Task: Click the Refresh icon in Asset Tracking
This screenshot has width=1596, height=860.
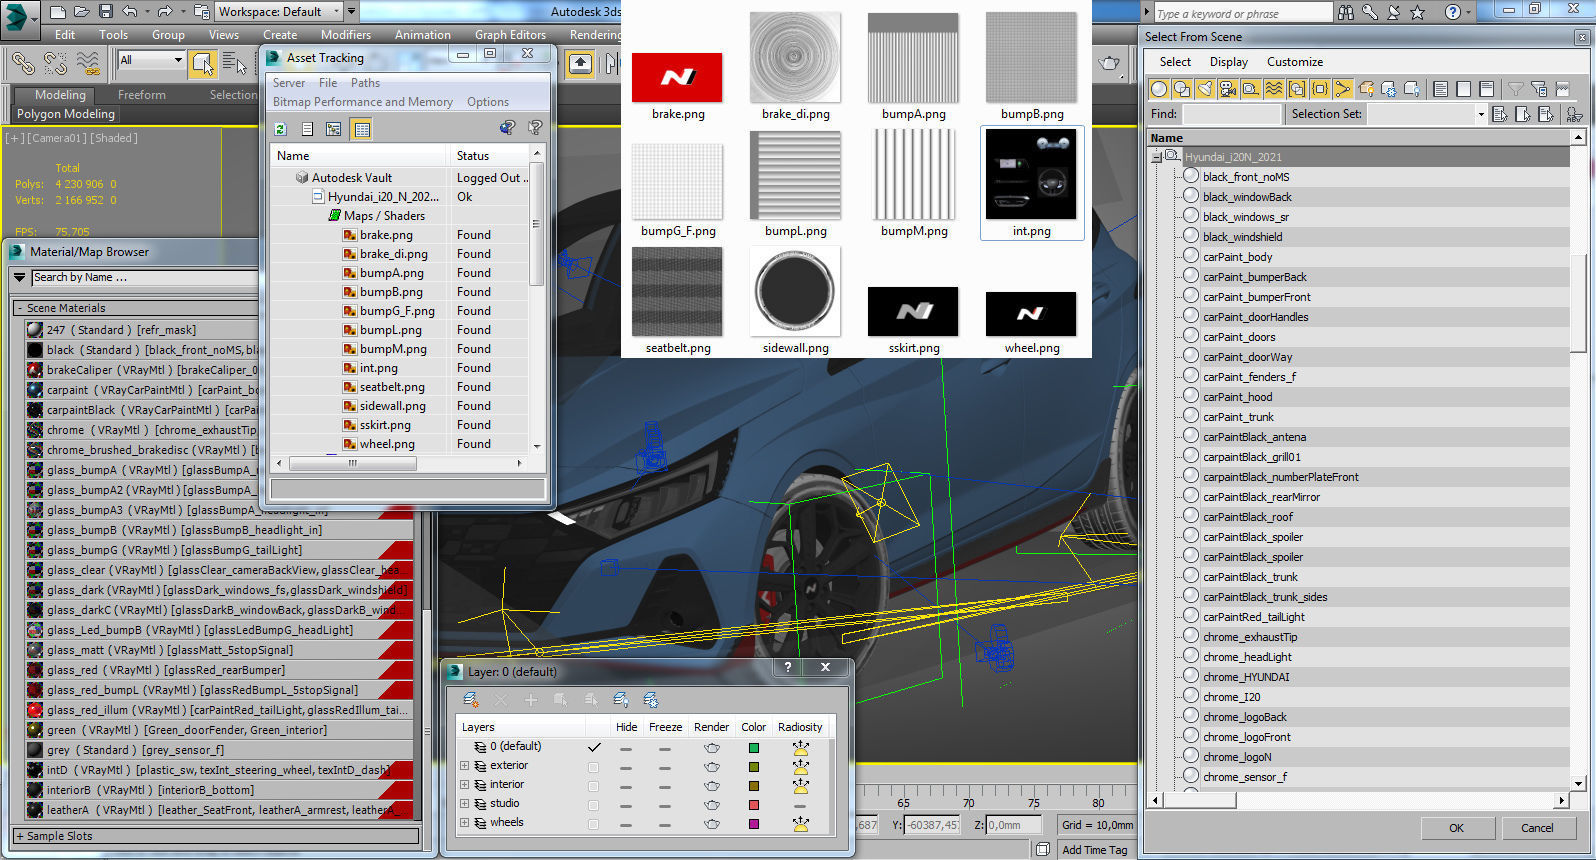Action: point(281,129)
